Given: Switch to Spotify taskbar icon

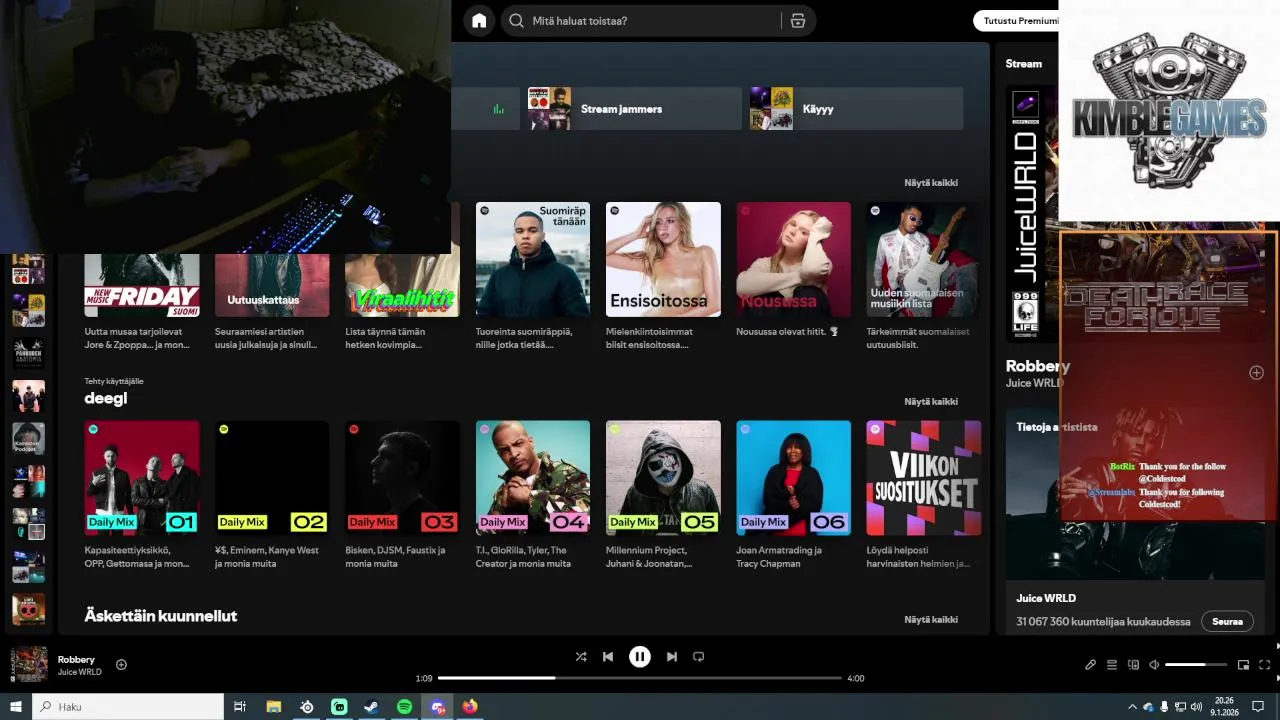Looking at the screenshot, I should click(404, 707).
